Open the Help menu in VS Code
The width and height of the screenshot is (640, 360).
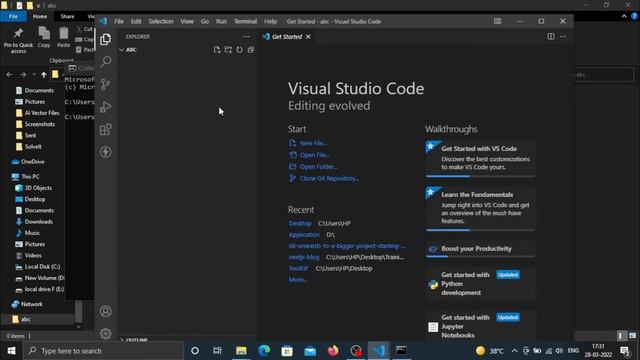tap(270, 21)
